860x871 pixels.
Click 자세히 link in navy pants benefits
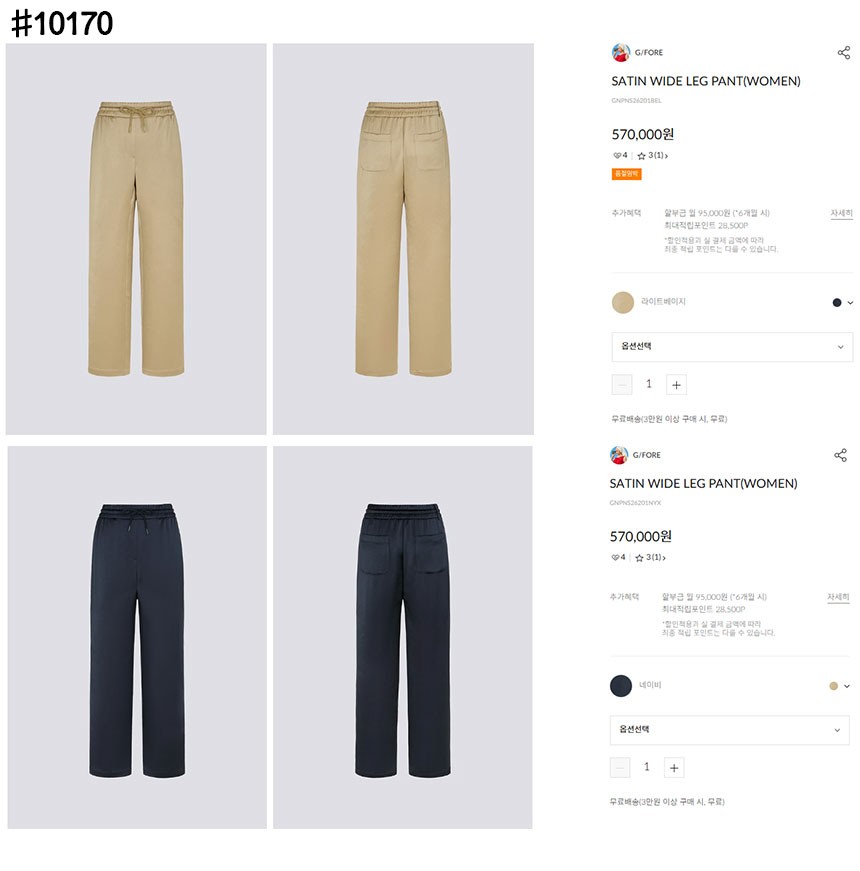click(x=838, y=597)
